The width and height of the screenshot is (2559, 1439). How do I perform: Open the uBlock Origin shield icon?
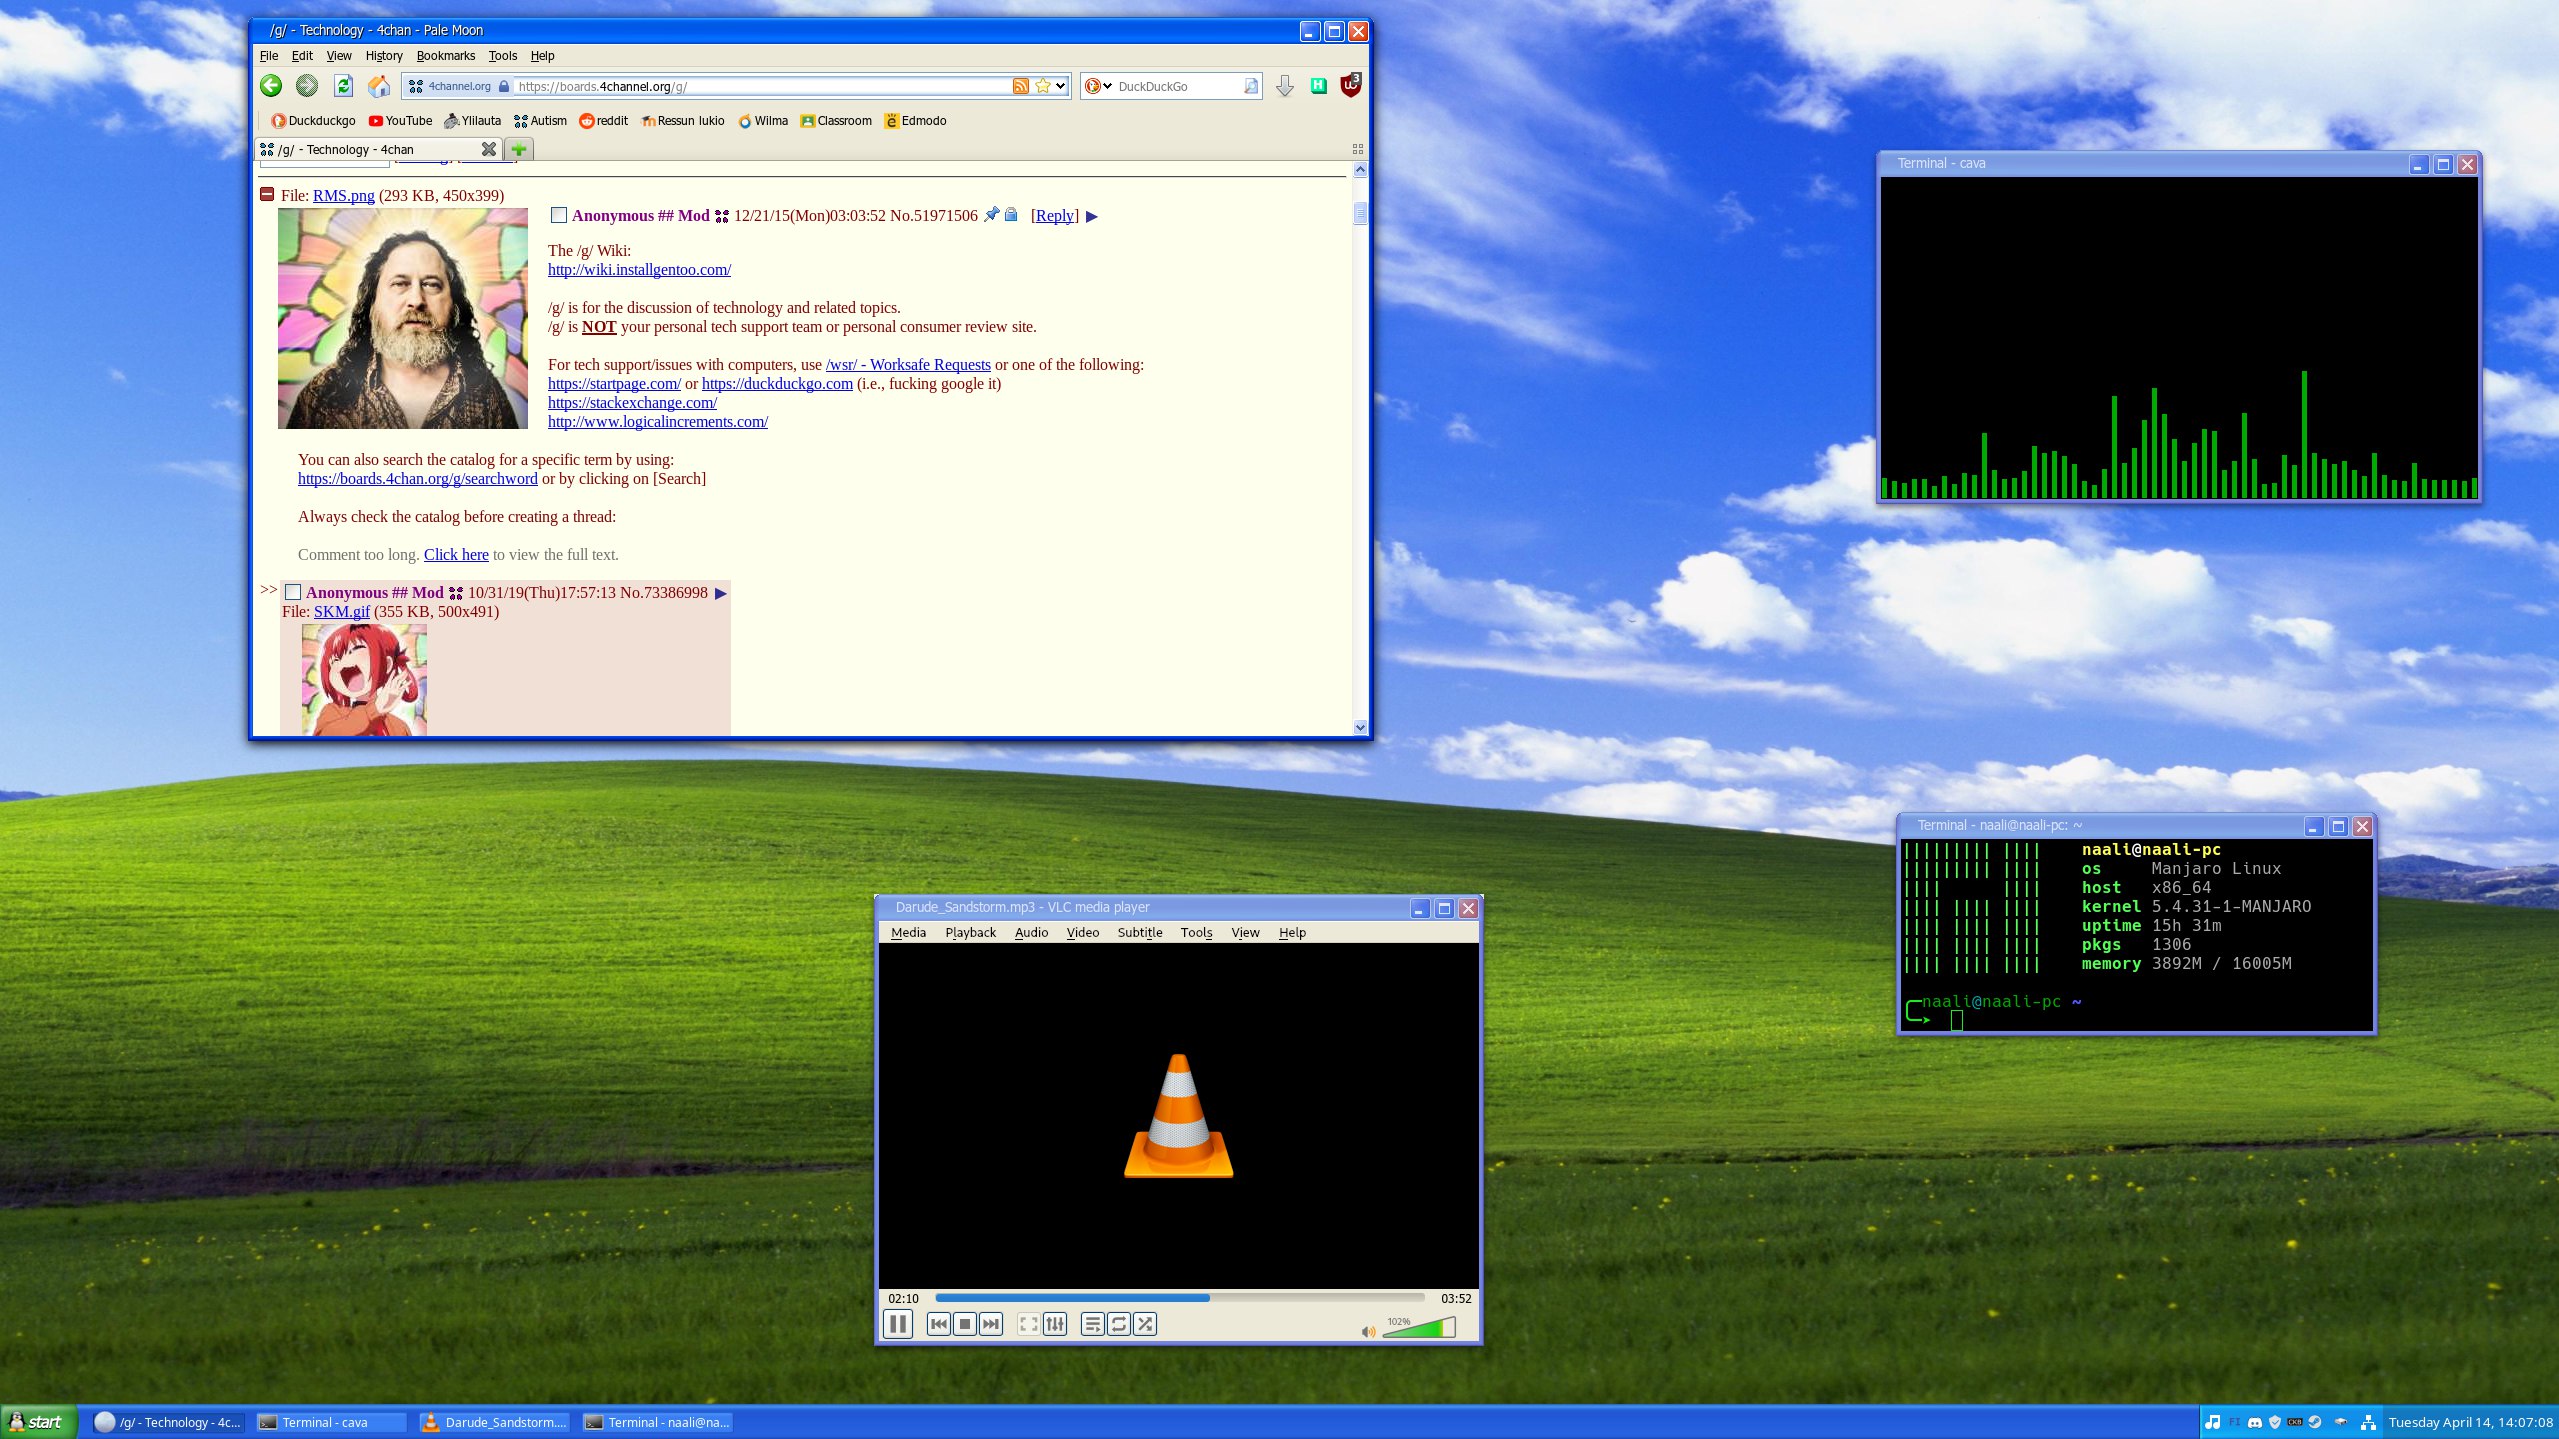(1350, 85)
